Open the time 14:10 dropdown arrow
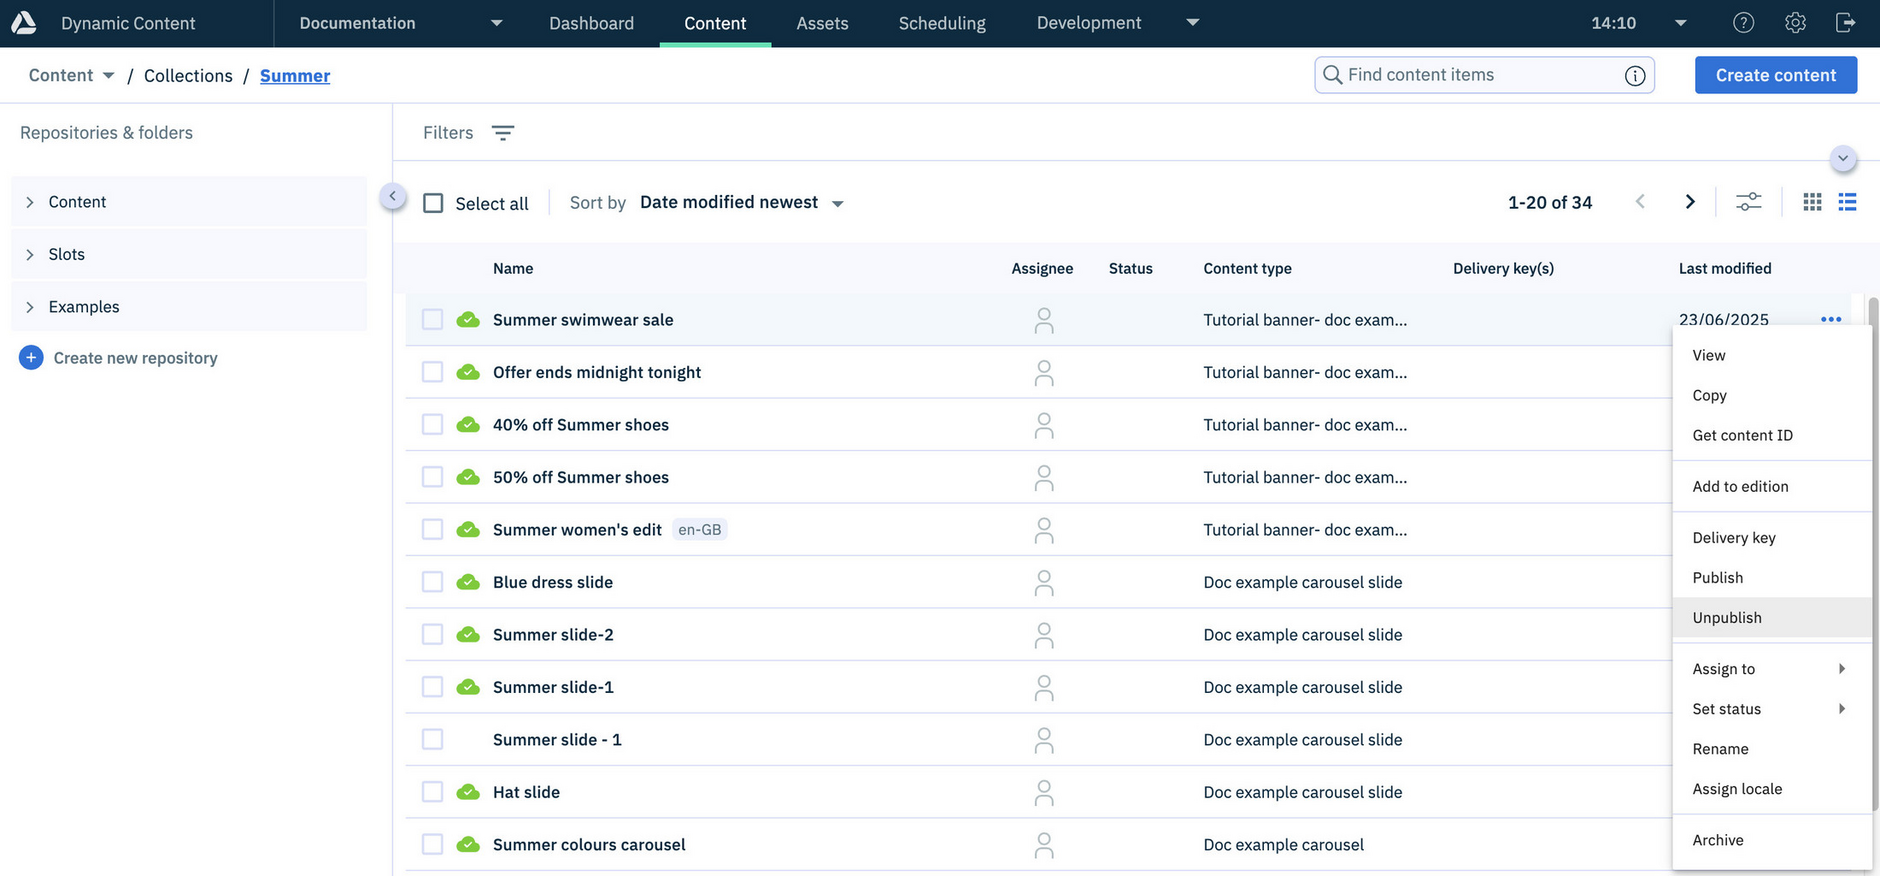The width and height of the screenshot is (1880, 876). click(x=1681, y=23)
